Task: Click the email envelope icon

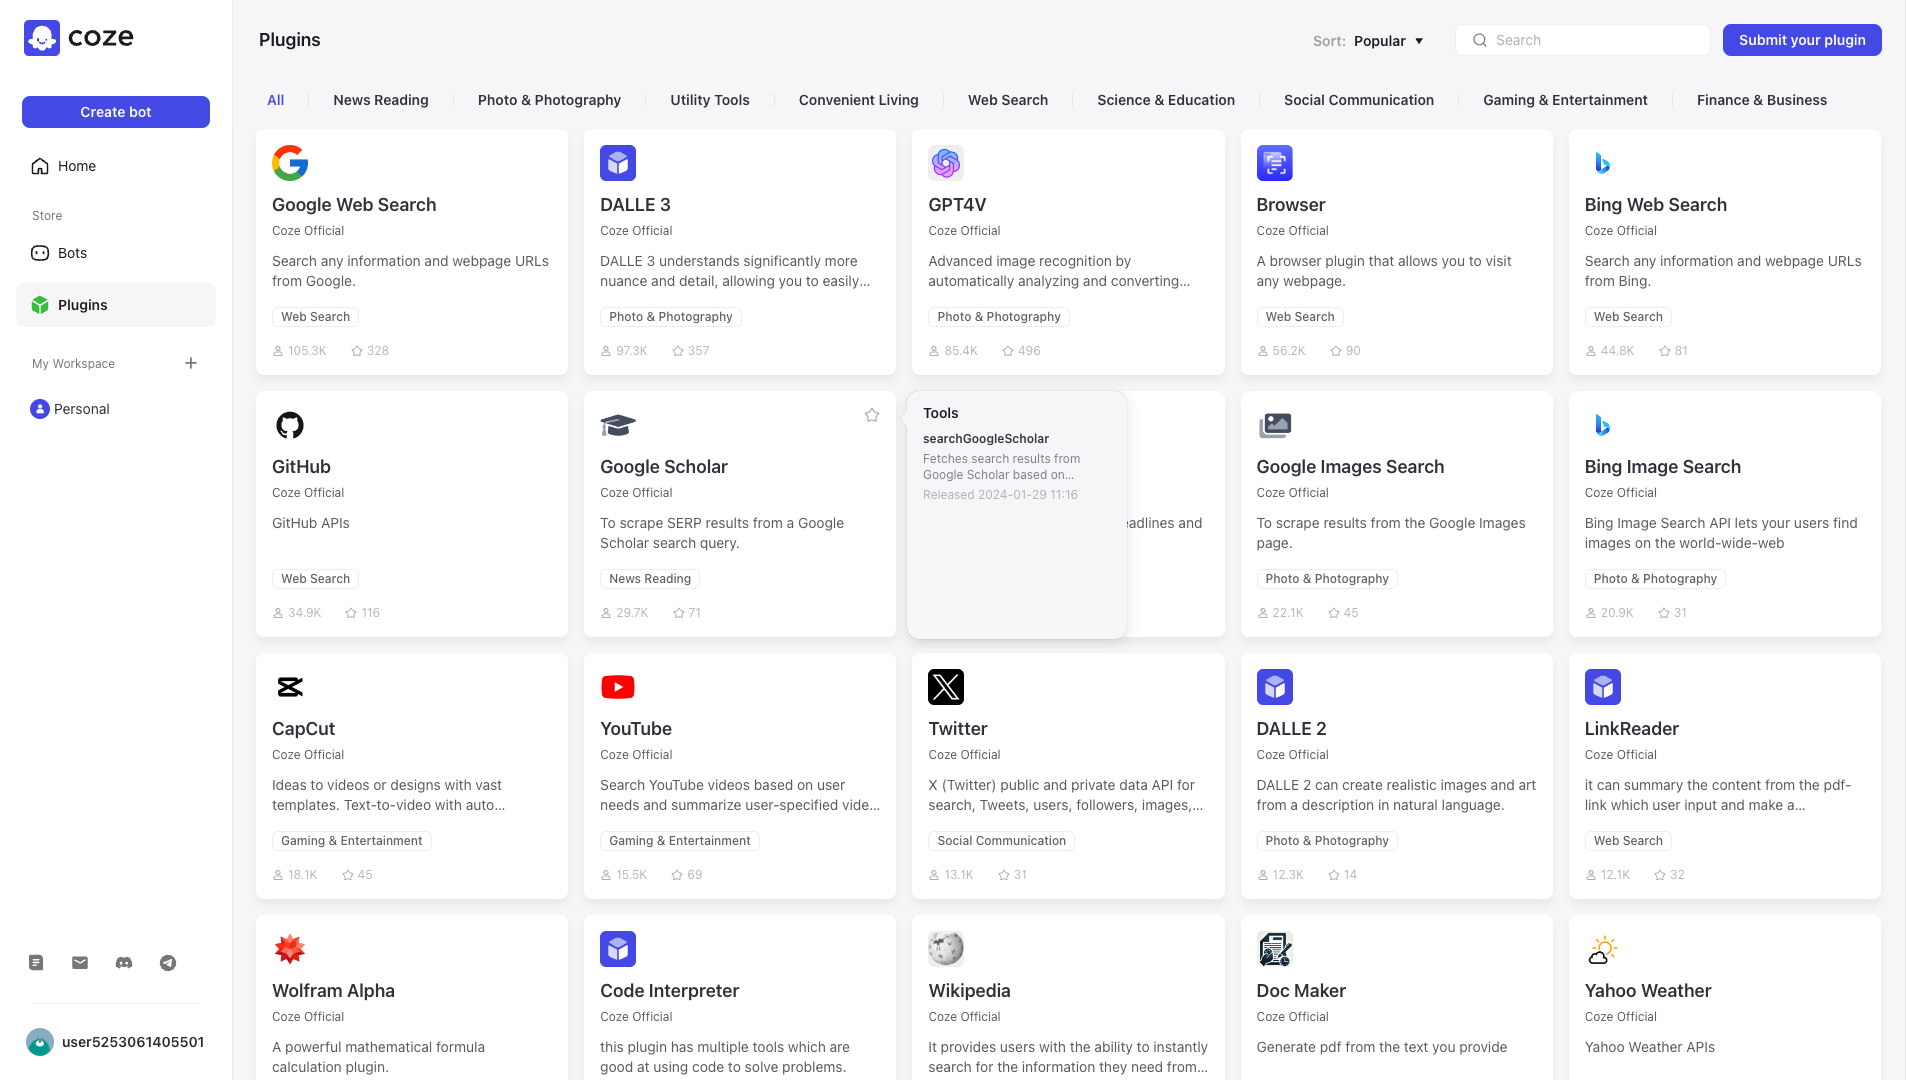Action: (x=80, y=963)
